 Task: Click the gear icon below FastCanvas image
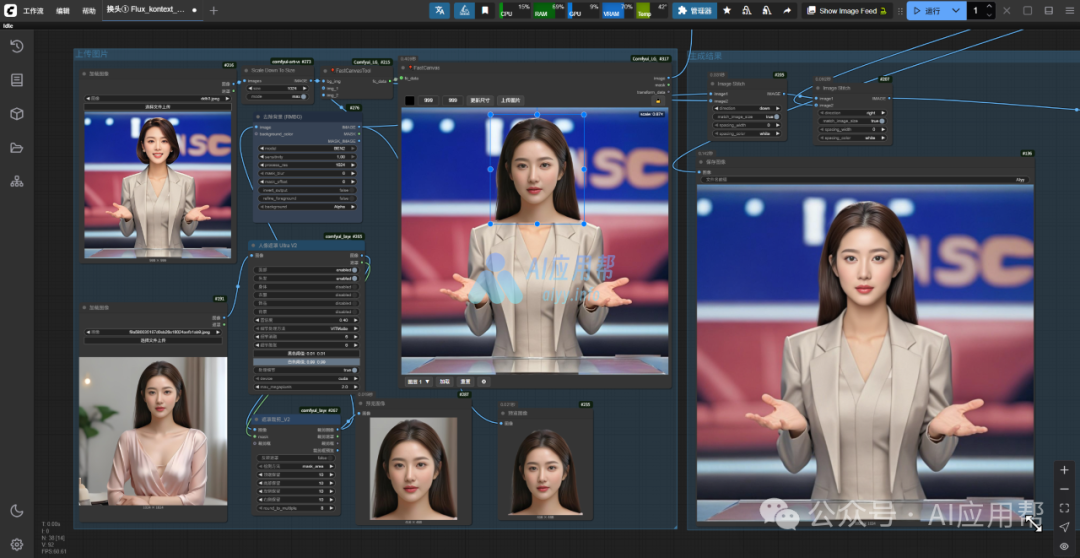[484, 381]
